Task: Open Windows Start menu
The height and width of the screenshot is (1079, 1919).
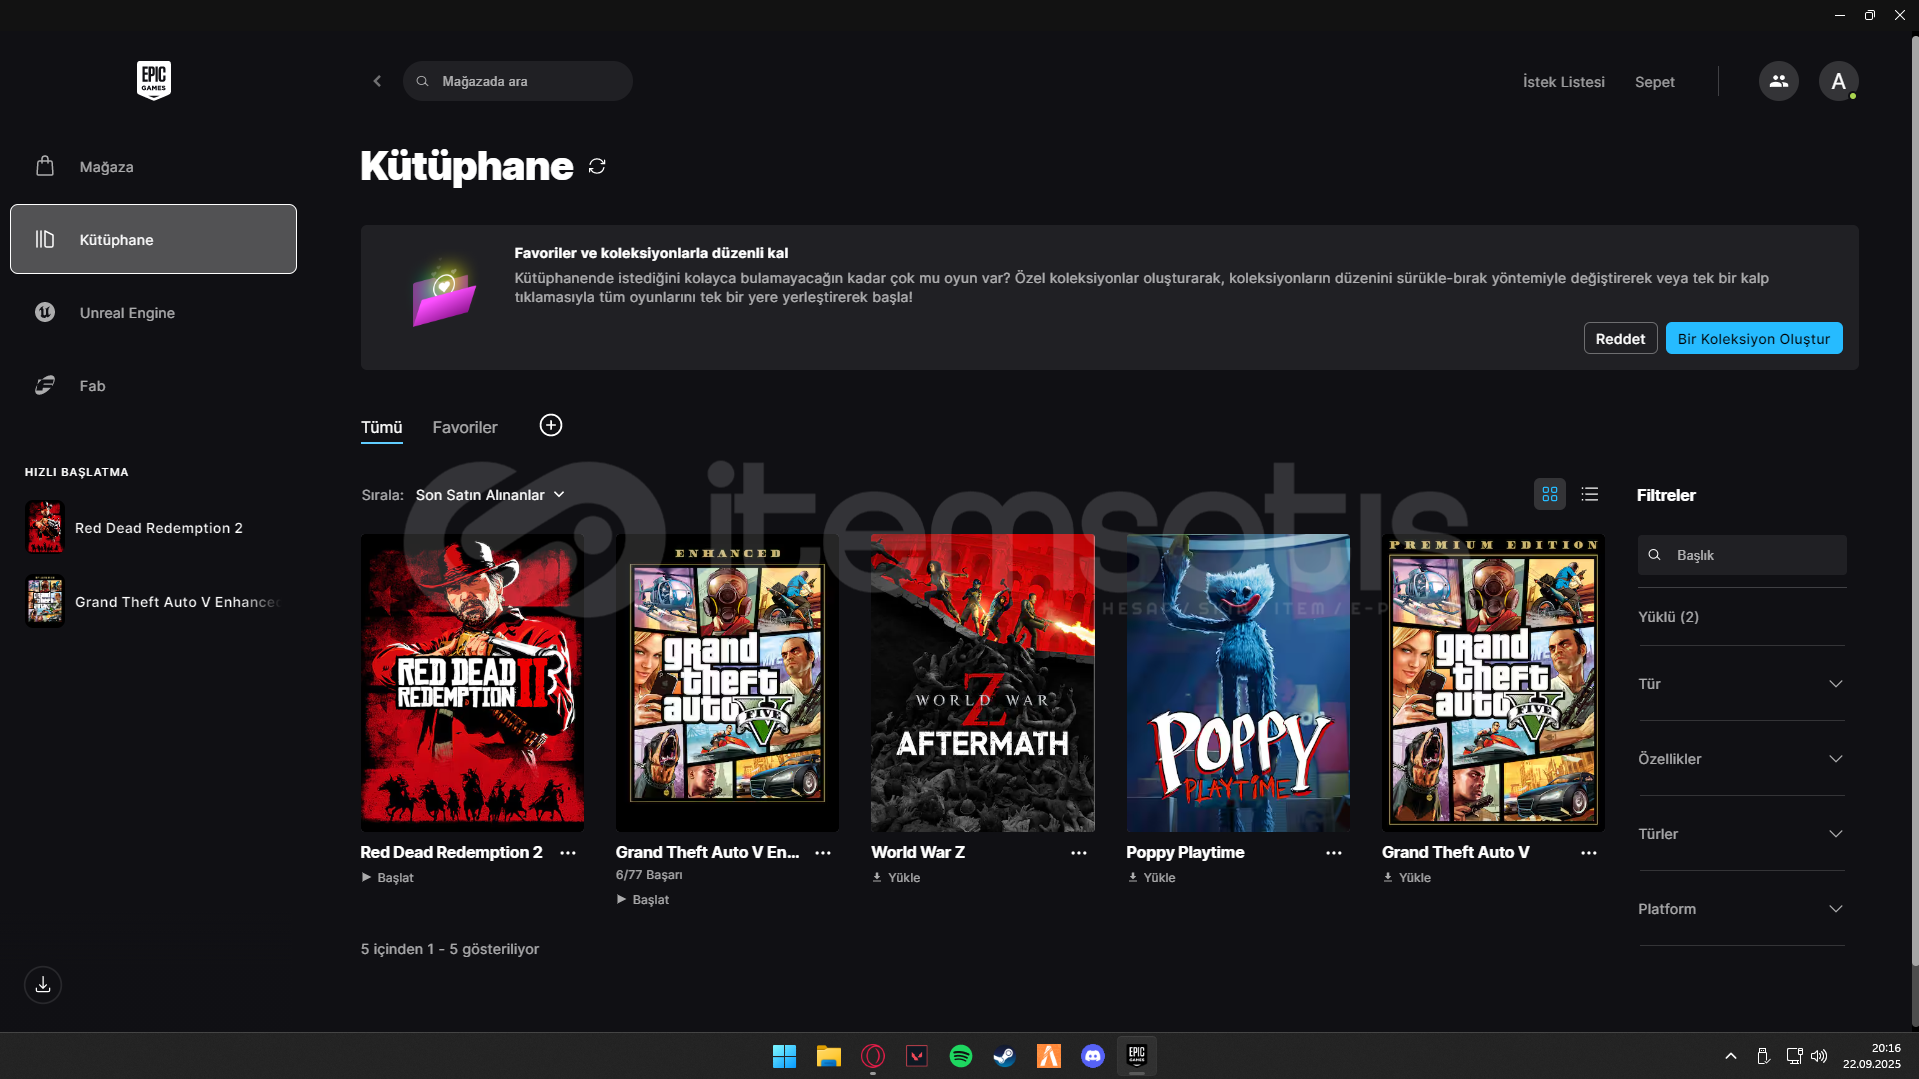Action: [784, 1056]
